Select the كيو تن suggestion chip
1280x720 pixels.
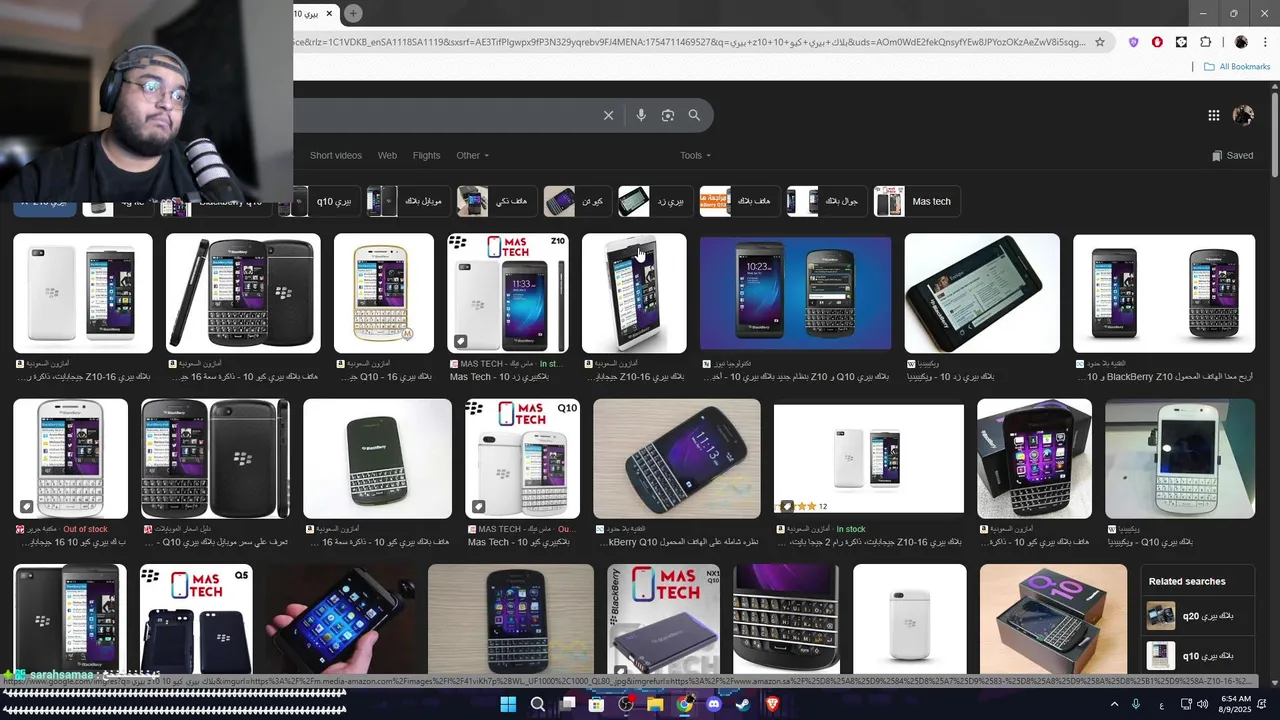point(576,201)
